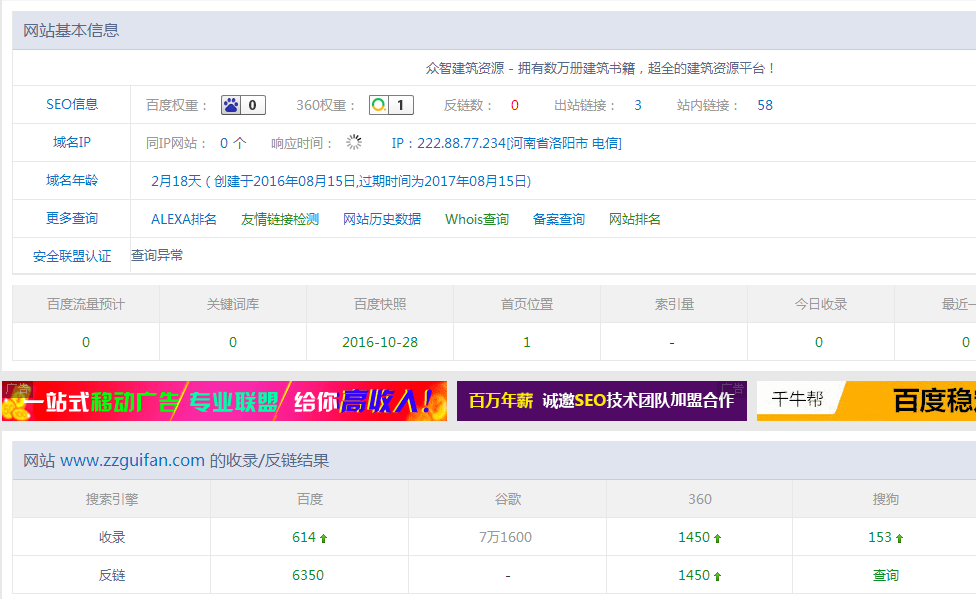This screenshot has height=599, width=976.
Task: Click green up arrow next to 614
Action: coord(323,538)
